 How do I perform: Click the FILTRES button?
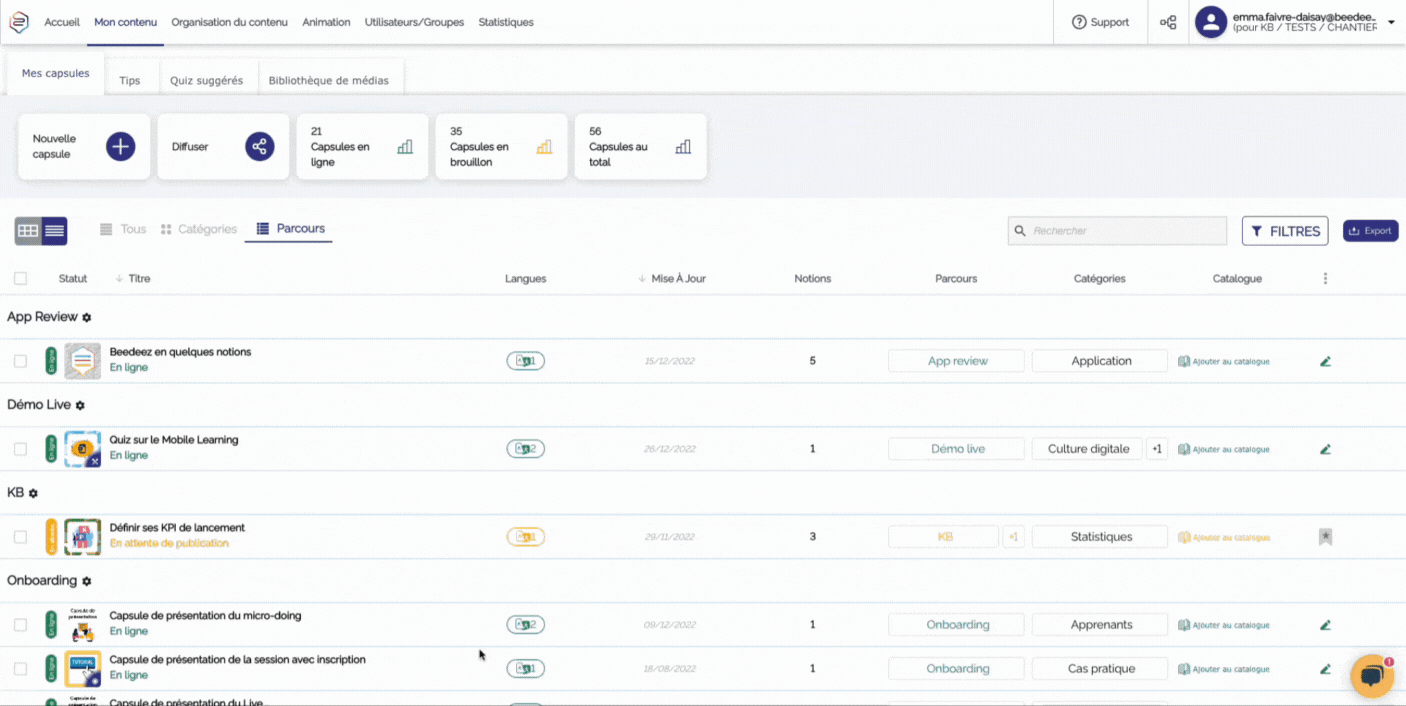pyautogui.click(x=1284, y=231)
